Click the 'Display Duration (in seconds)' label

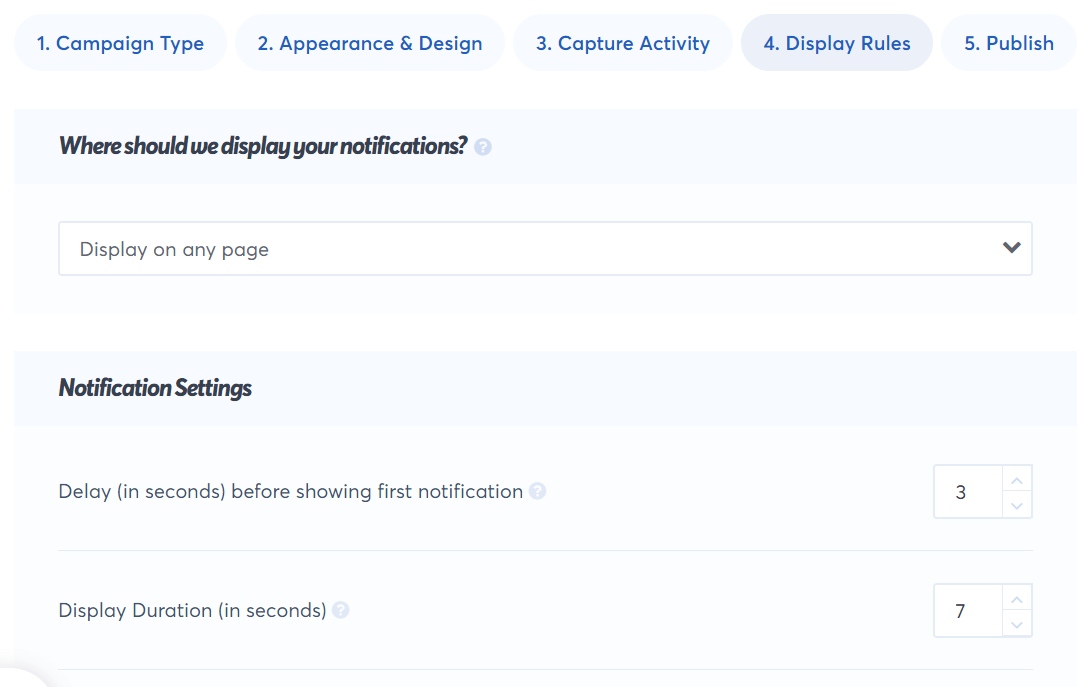(x=192, y=610)
